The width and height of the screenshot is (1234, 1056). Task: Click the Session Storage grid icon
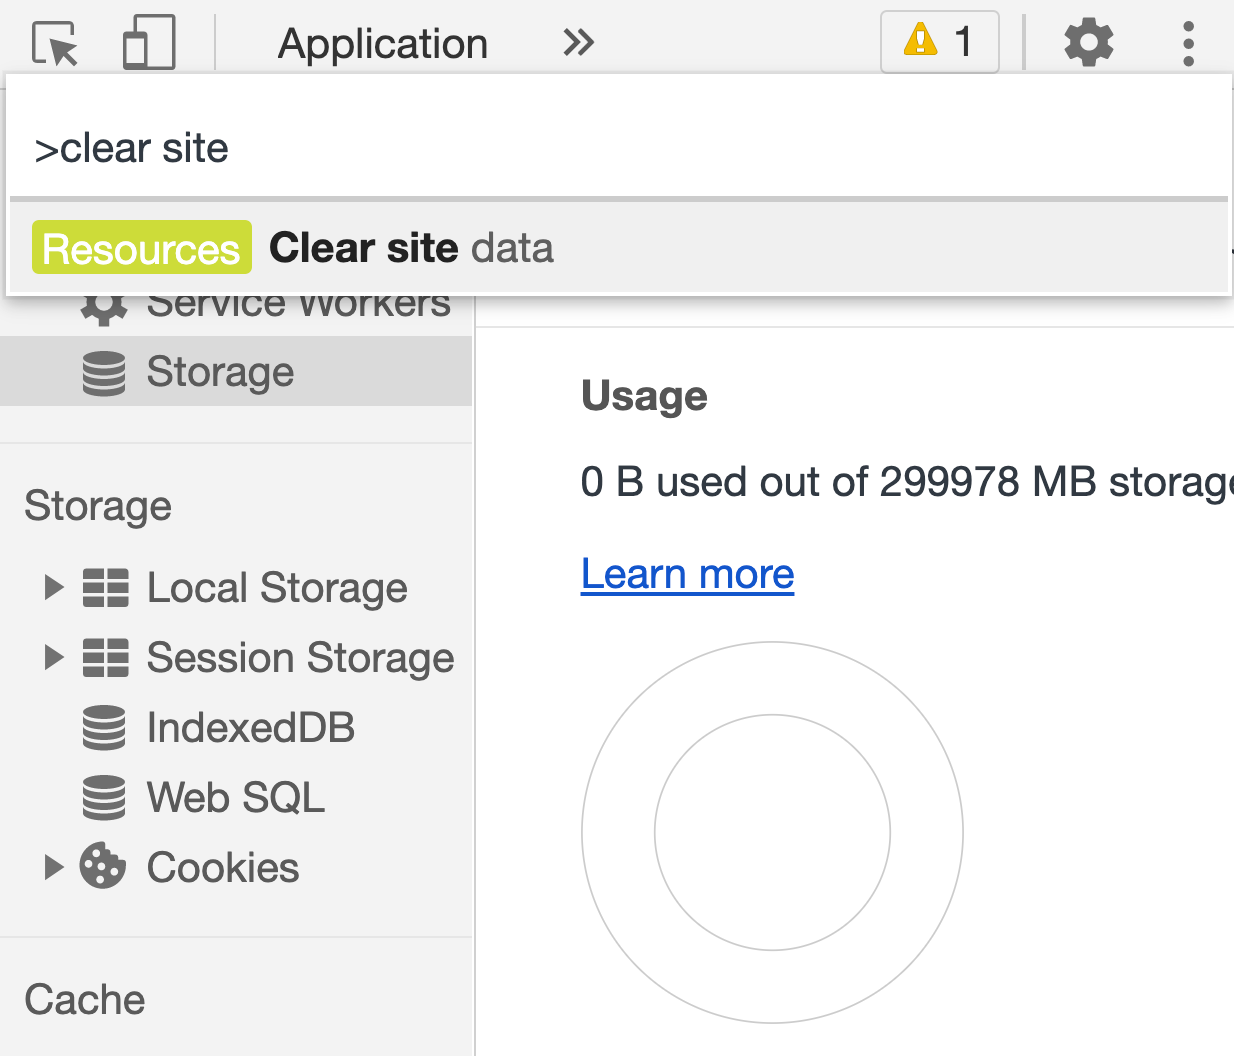pos(105,658)
